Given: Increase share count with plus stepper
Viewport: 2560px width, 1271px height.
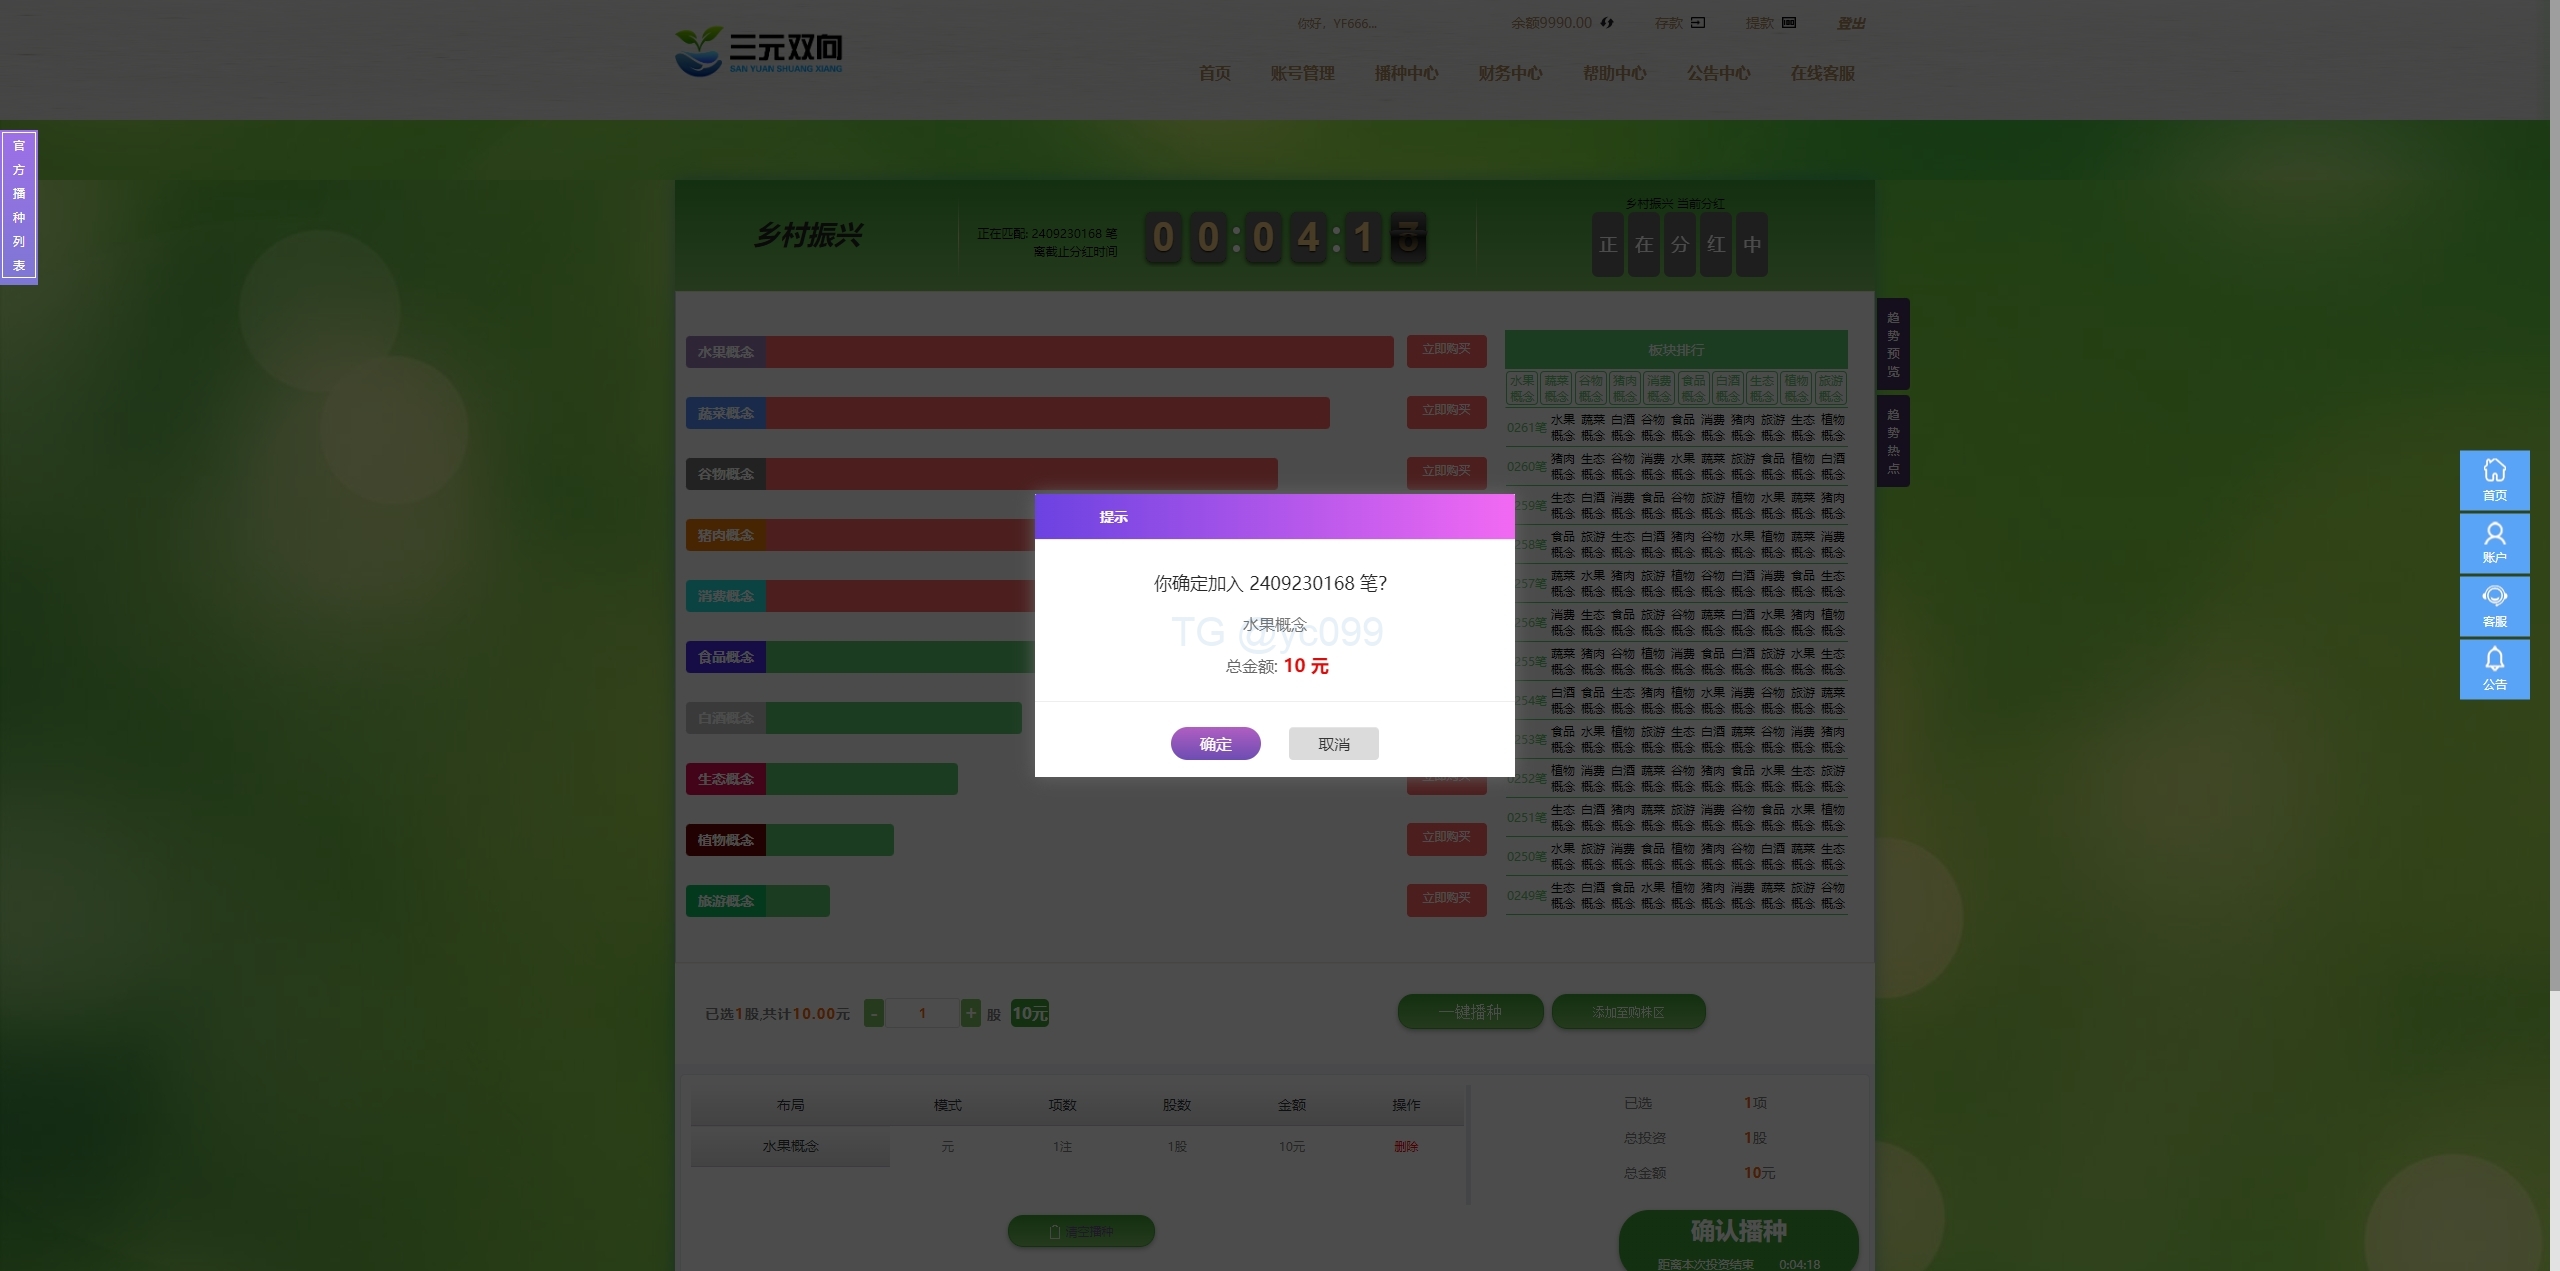Looking at the screenshot, I should tap(970, 1013).
